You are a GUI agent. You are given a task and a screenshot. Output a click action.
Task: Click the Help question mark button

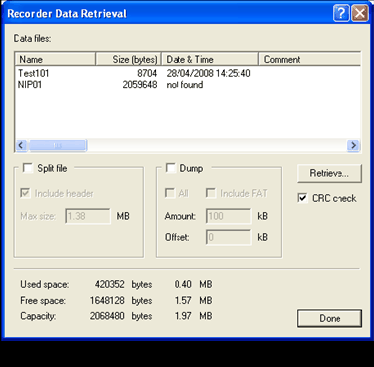click(x=341, y=13)
